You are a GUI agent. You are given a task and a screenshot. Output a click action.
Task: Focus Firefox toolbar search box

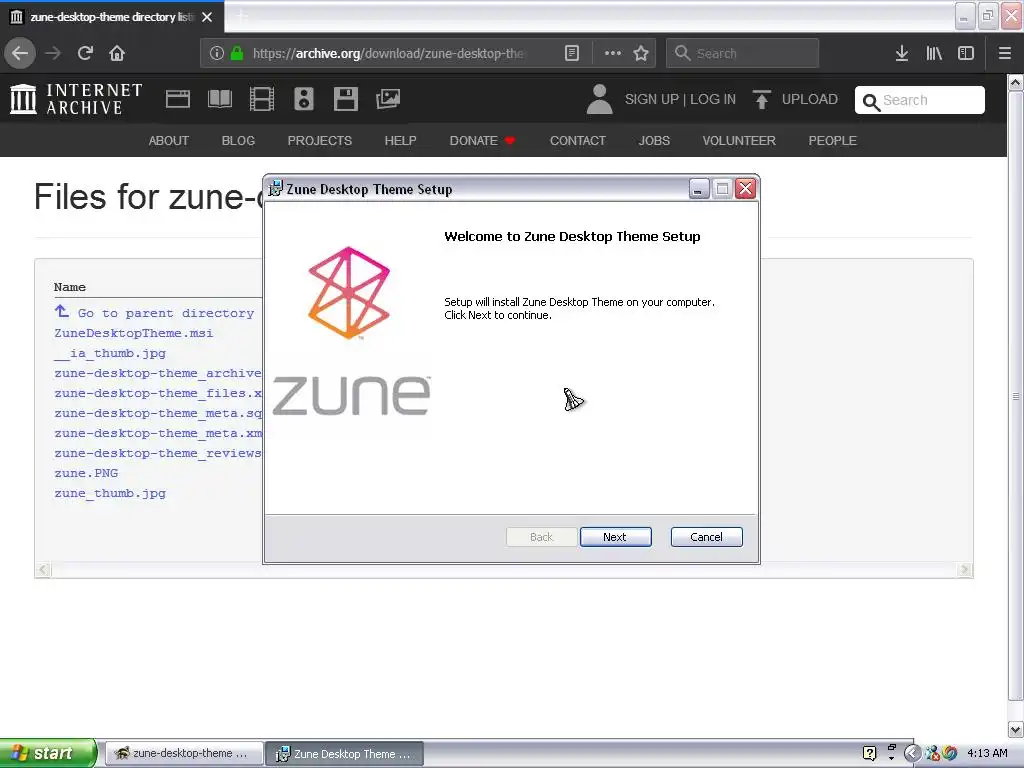743,53
